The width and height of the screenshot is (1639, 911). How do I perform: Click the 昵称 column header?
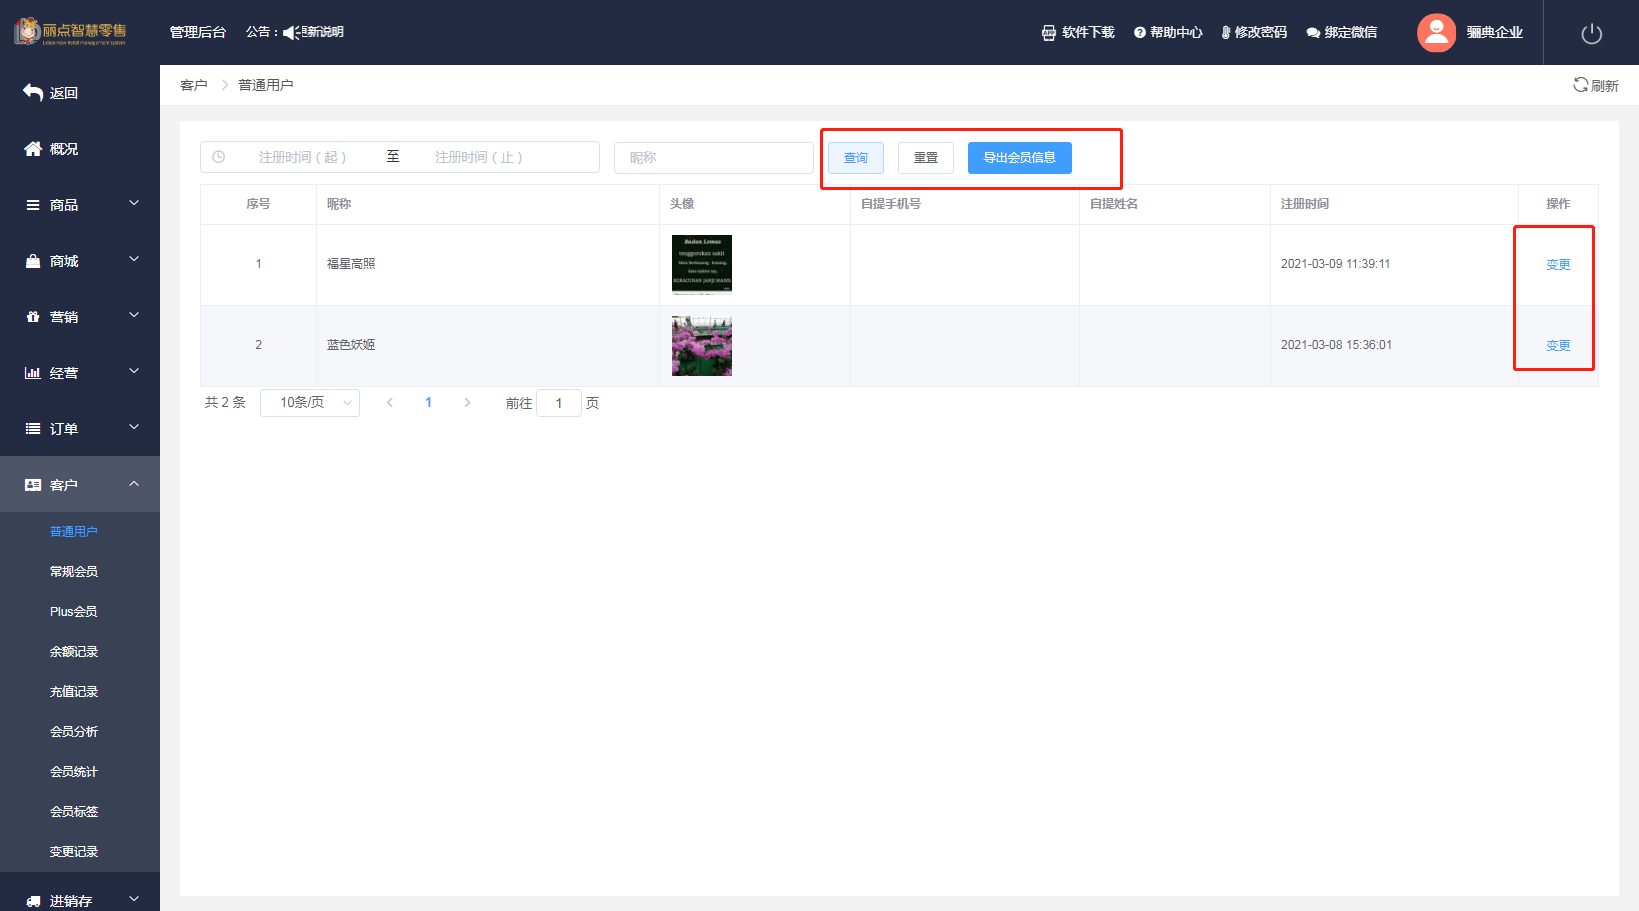339,204
